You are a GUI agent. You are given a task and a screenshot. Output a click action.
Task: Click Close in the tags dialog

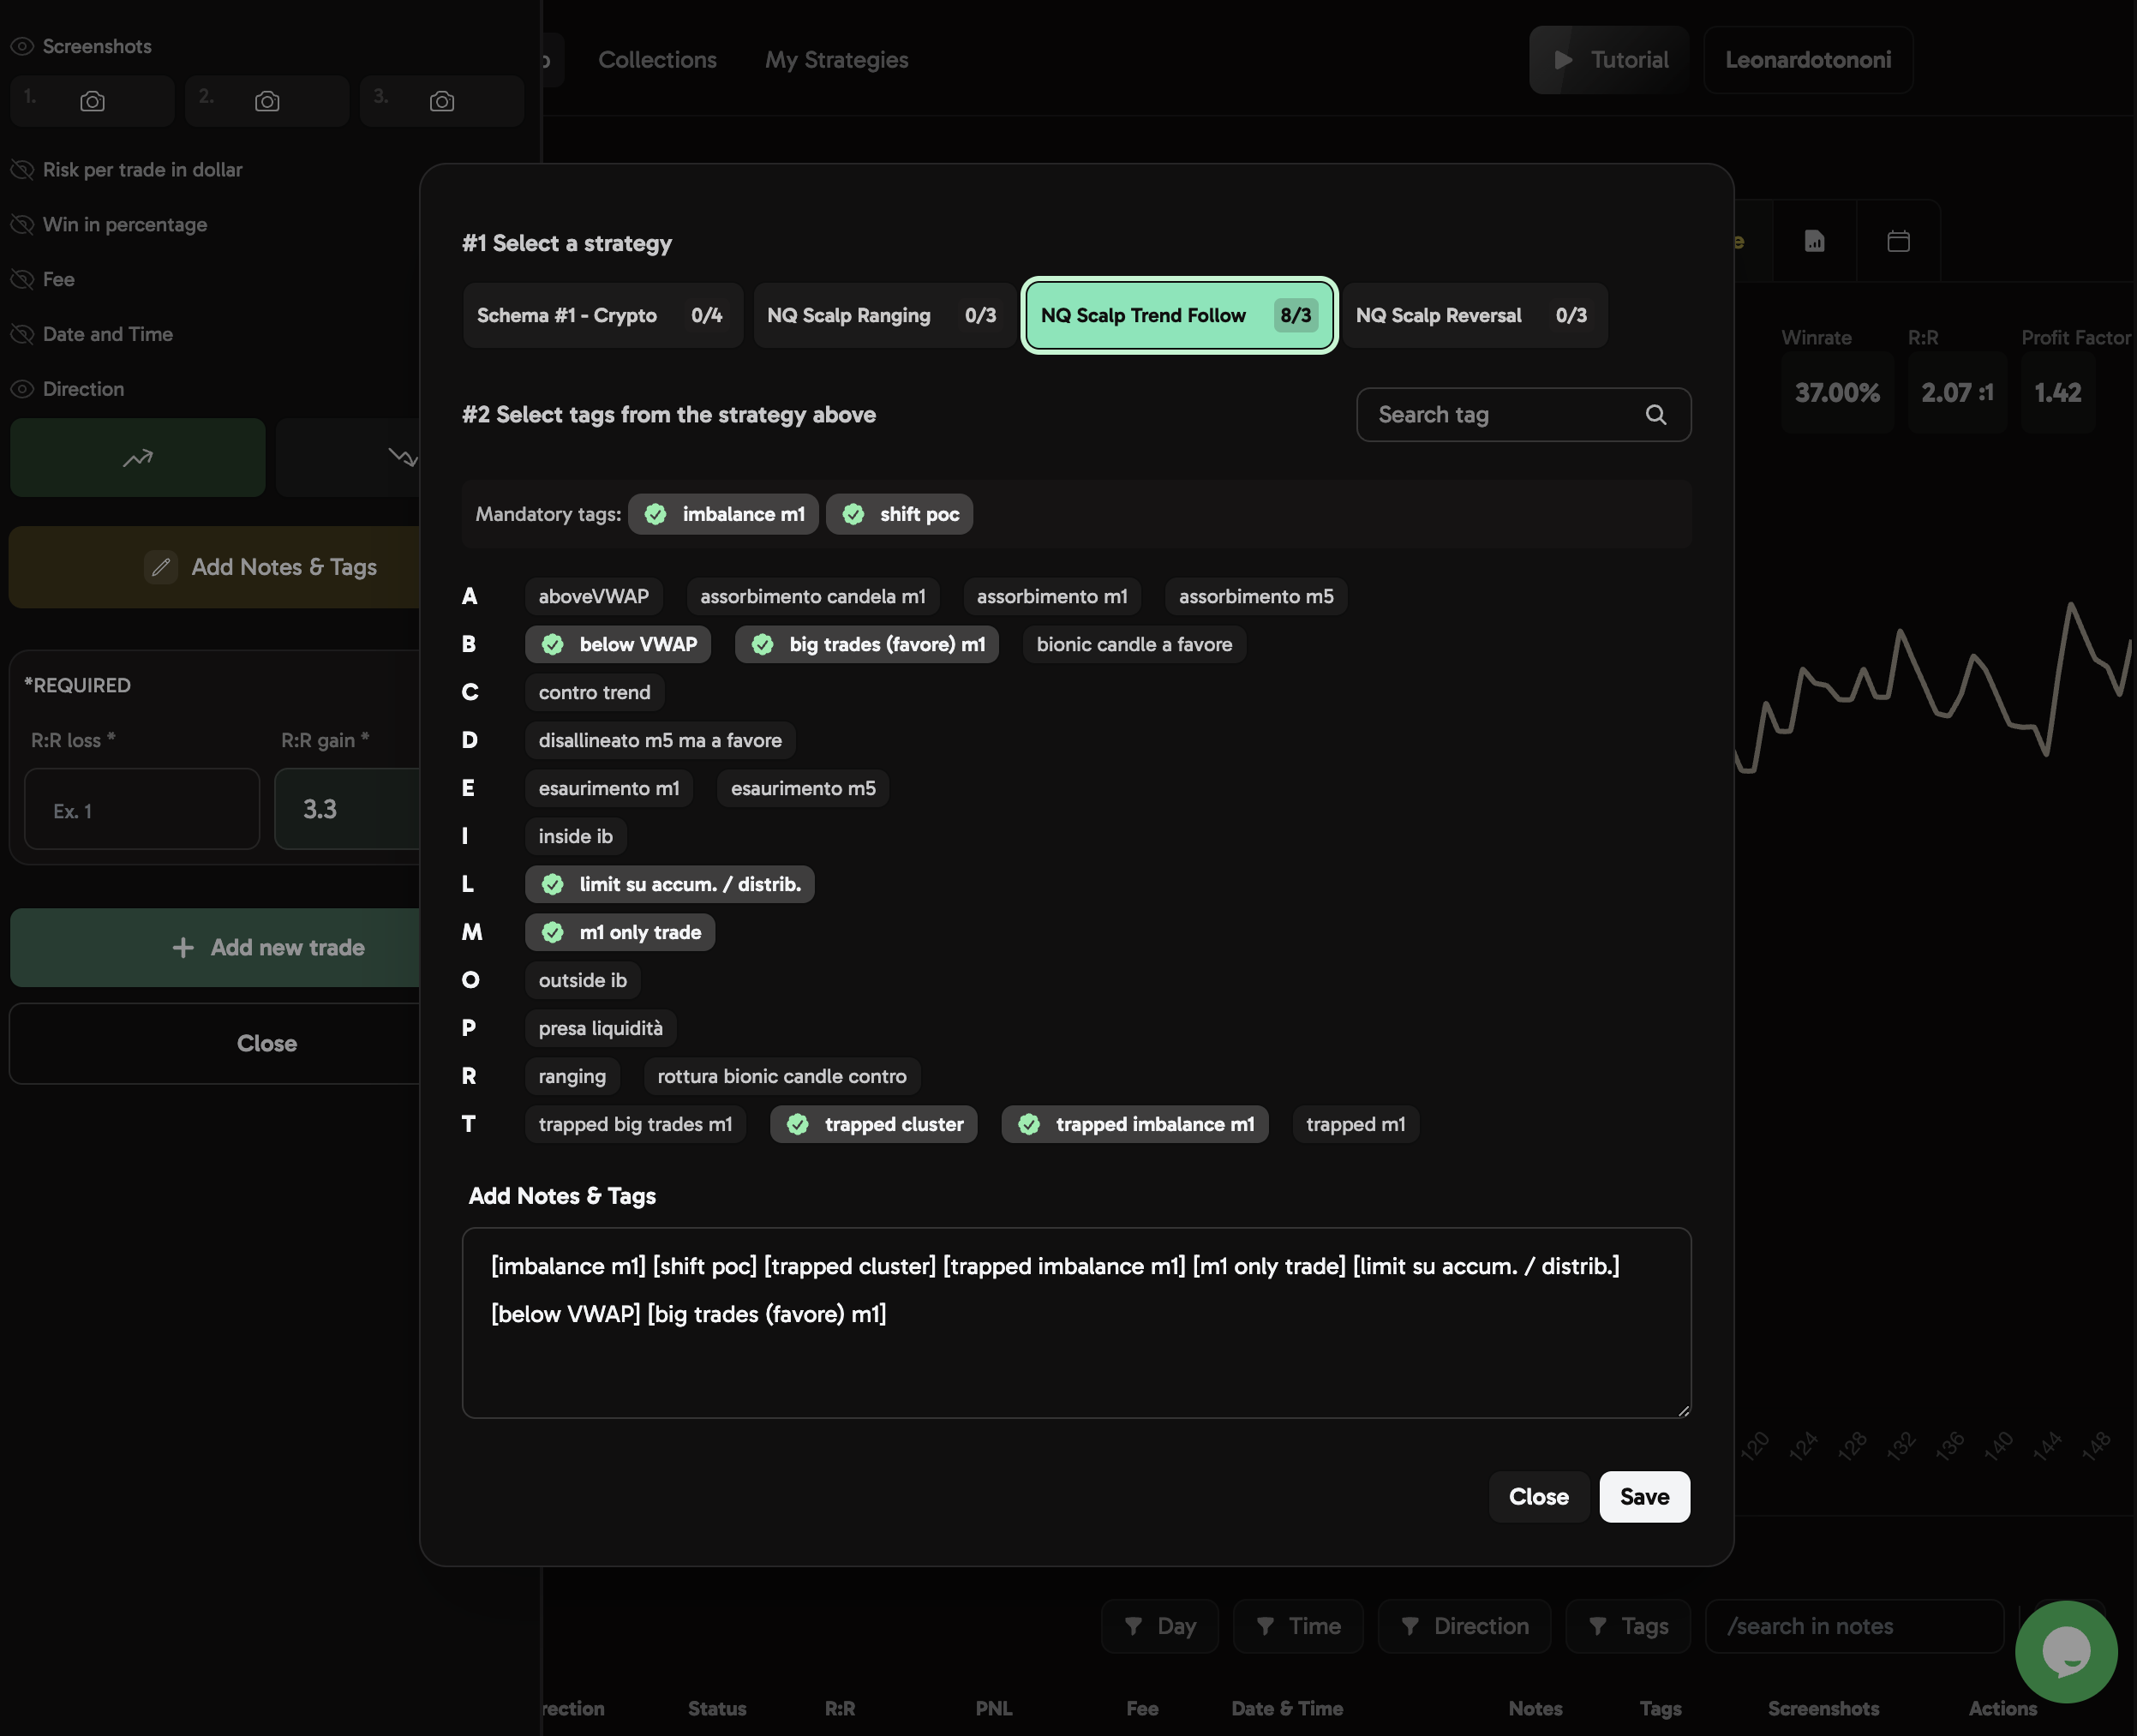pyautogui.click(x=1539, y=1497)
